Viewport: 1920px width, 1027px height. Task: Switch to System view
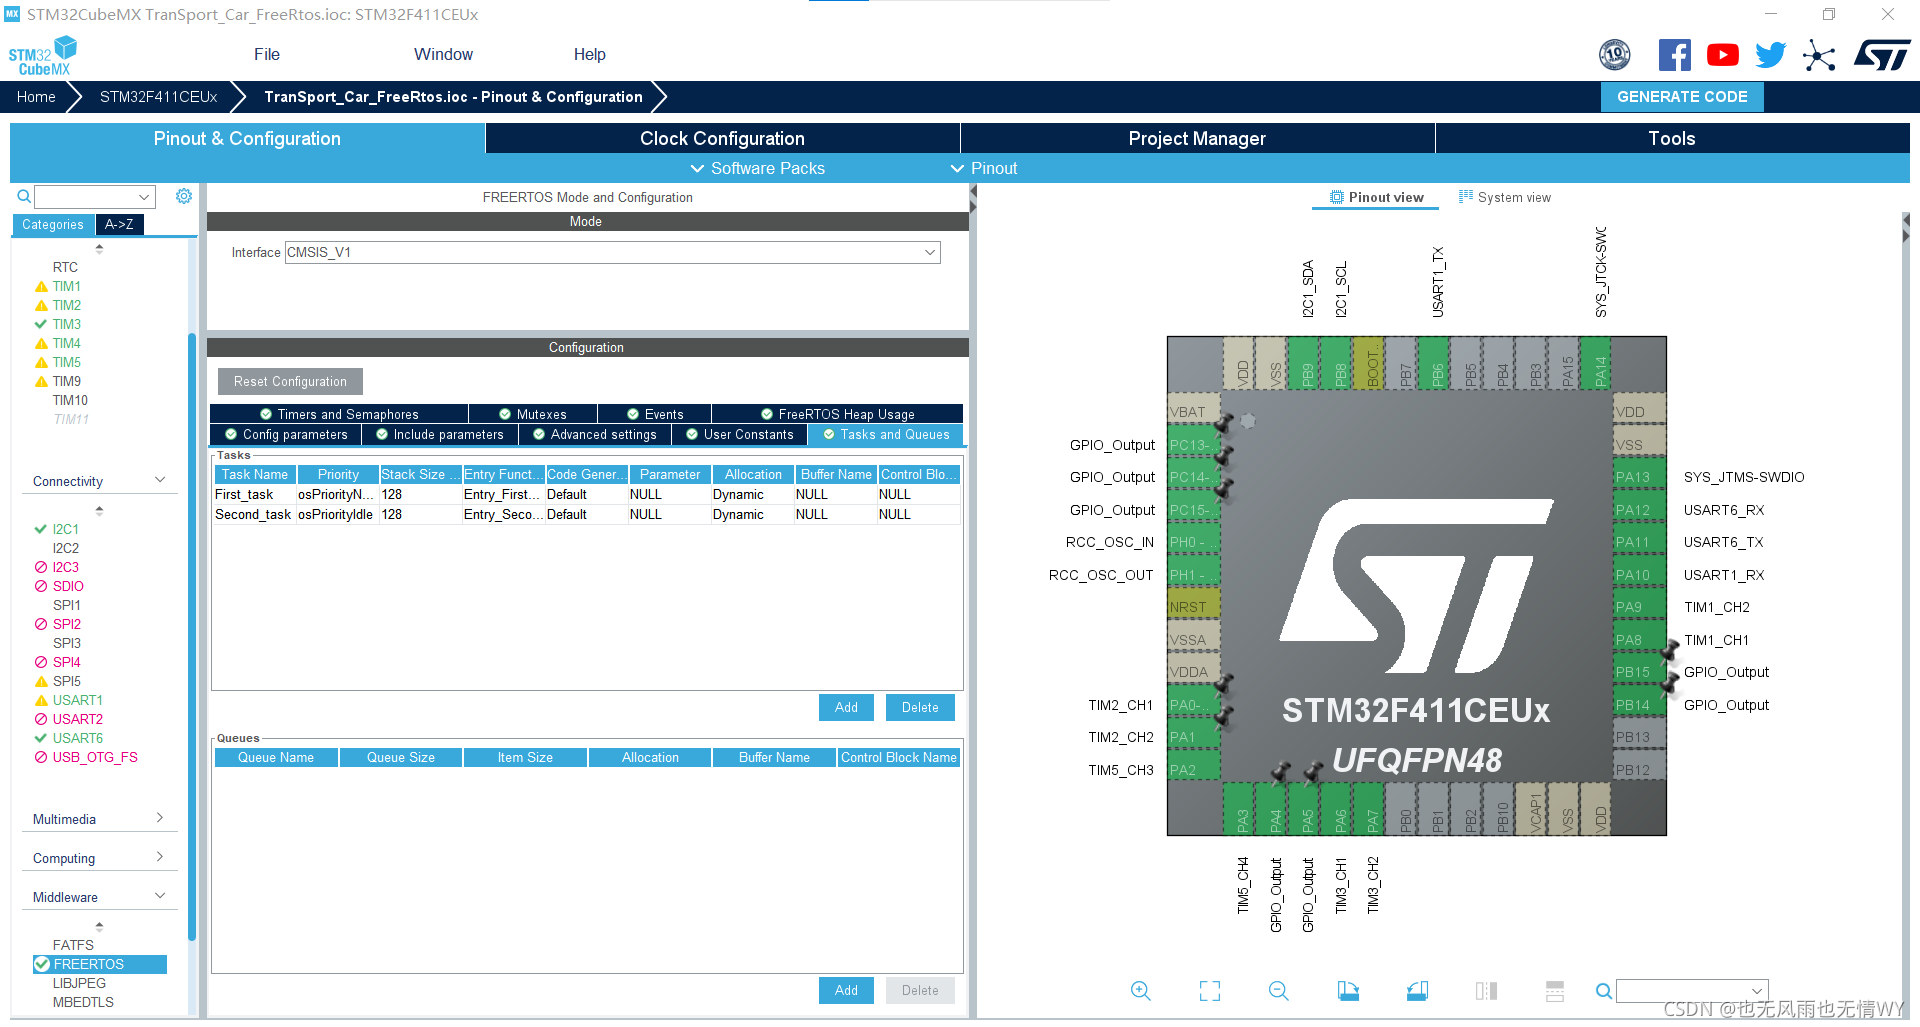click(1505, 197)
